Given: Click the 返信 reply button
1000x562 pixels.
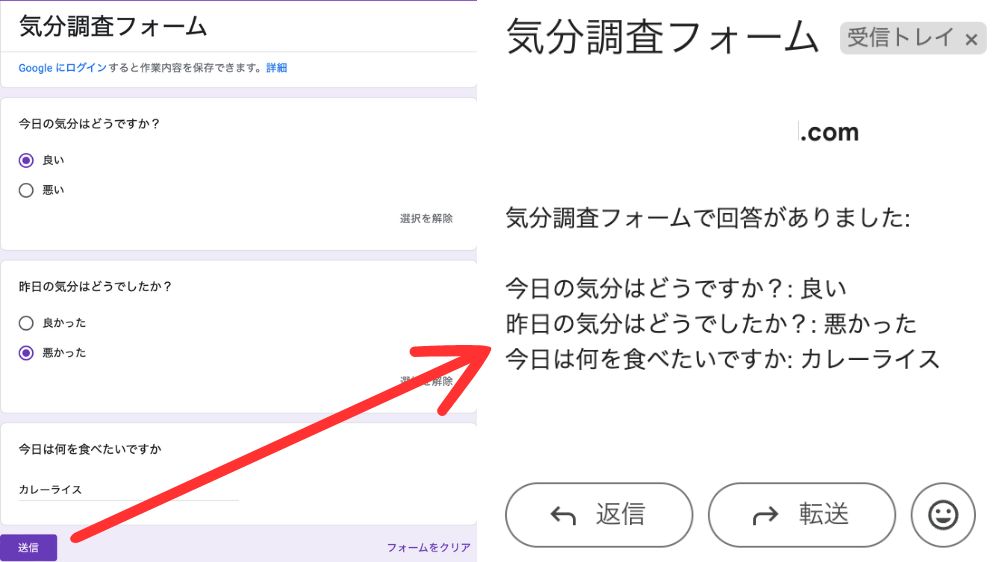Looking at the screenshot, I should (598, 515).
